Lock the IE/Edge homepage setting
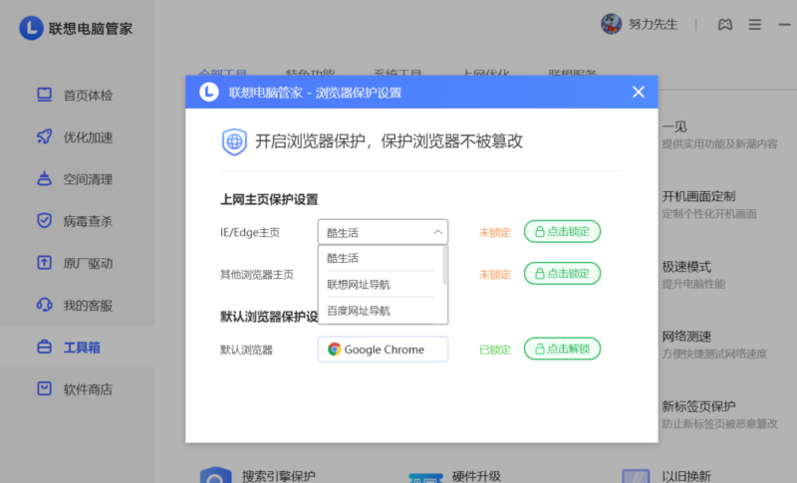797x483 pixels. click(x=562, y=232)
